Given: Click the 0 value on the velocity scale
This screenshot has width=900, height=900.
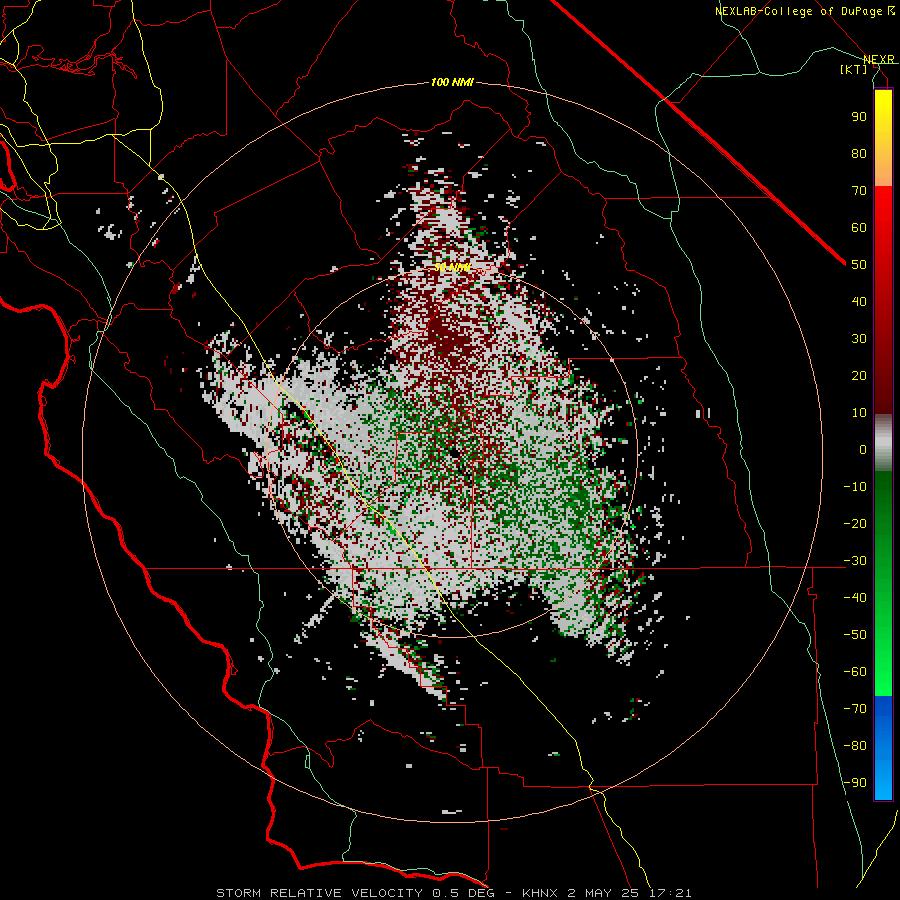Looking at the screenshot, I should [x=863, y=450].
